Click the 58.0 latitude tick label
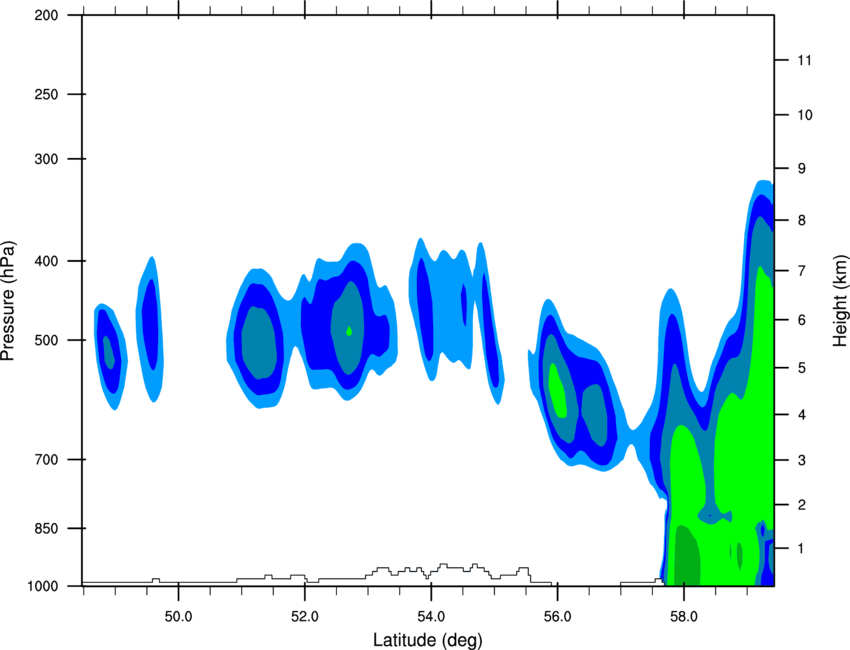 pos(684,617)
